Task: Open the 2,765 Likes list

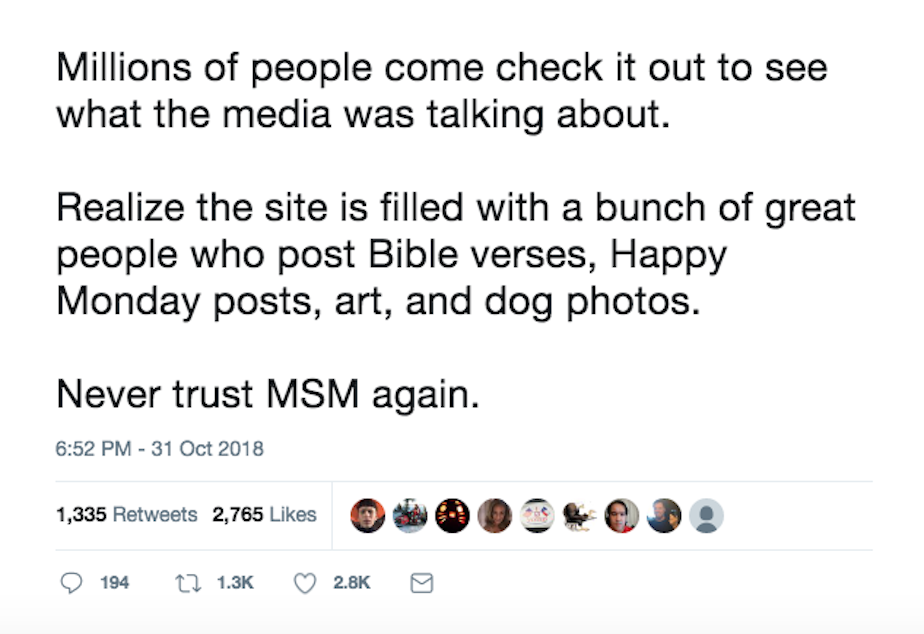Action: pos(264,515)
